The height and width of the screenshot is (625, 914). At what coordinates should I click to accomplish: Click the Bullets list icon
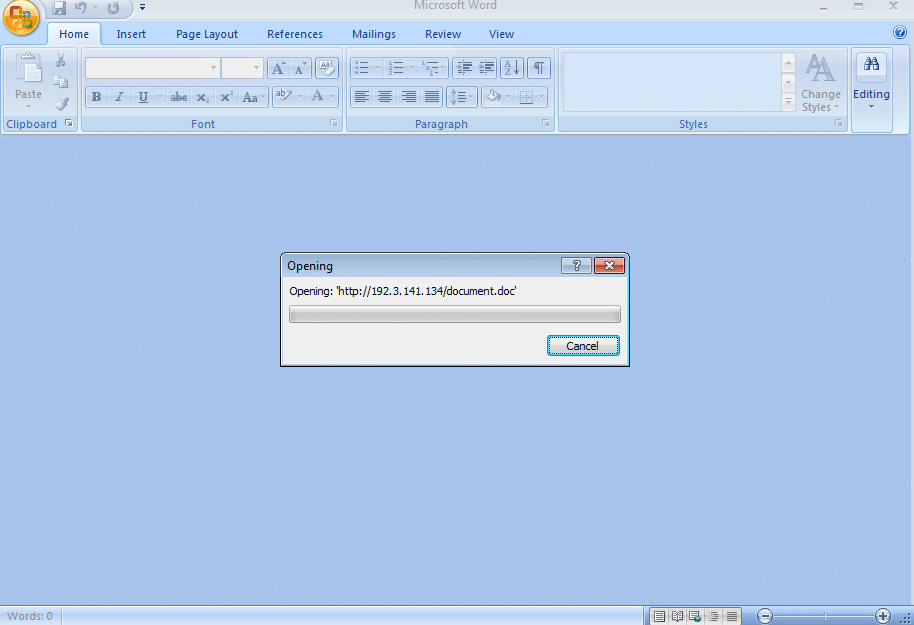(x=362, y=68)
